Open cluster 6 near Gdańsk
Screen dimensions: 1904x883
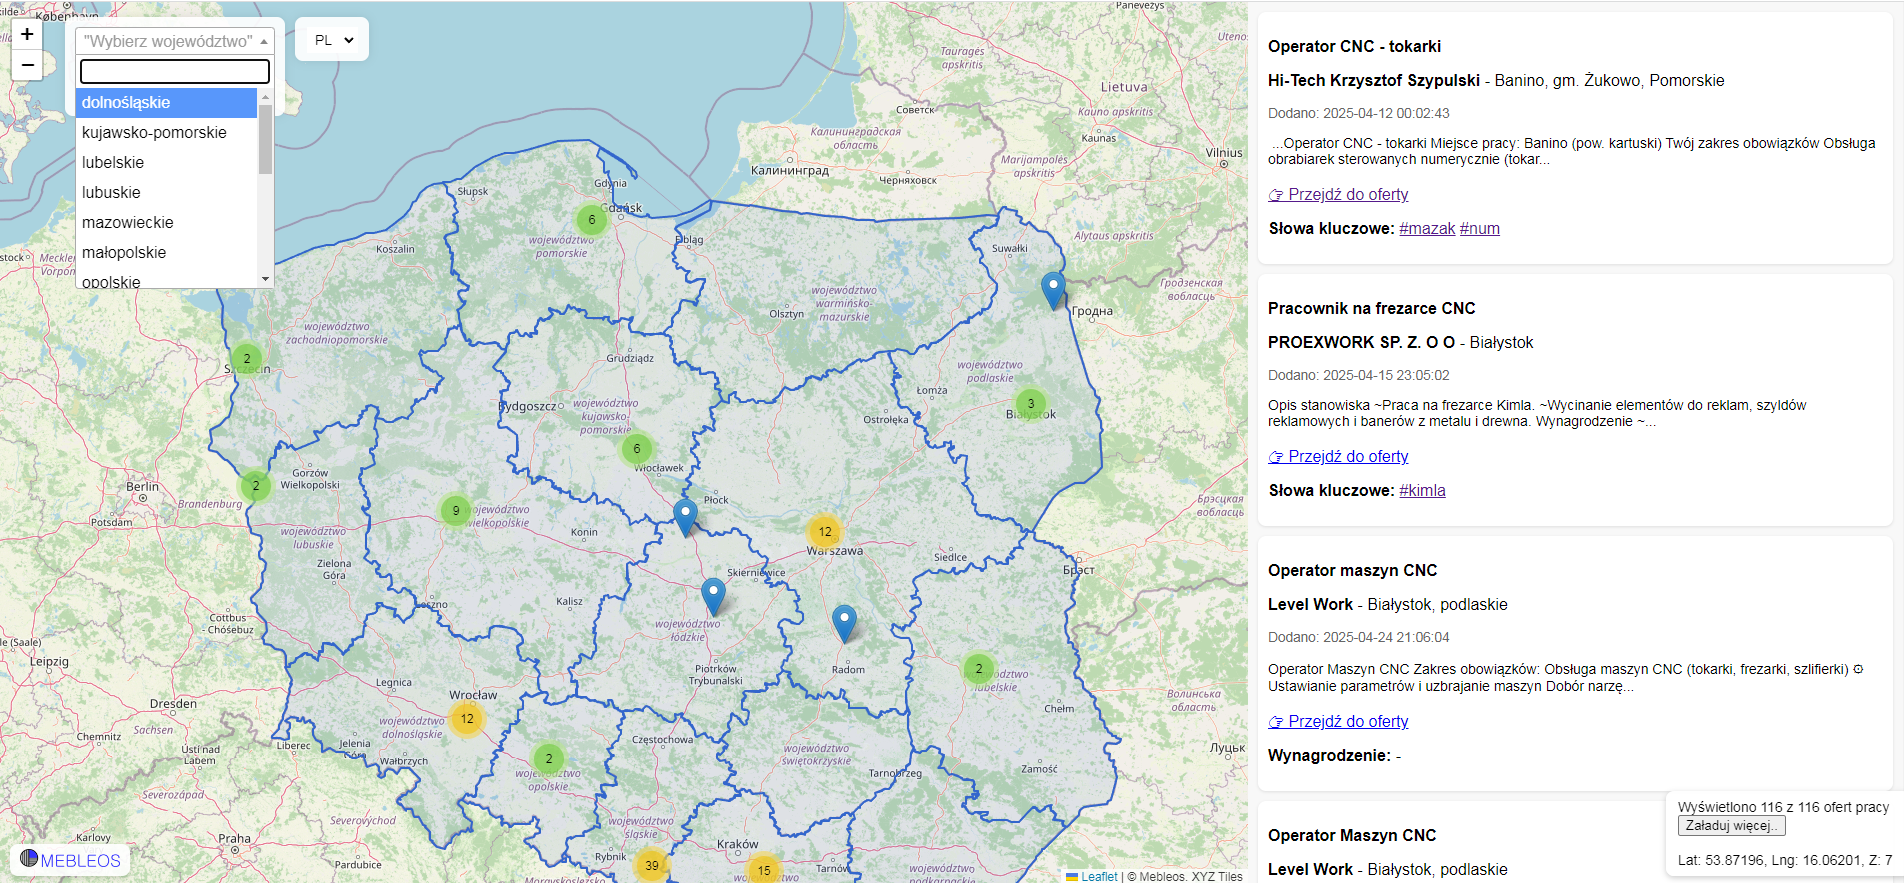592,220
